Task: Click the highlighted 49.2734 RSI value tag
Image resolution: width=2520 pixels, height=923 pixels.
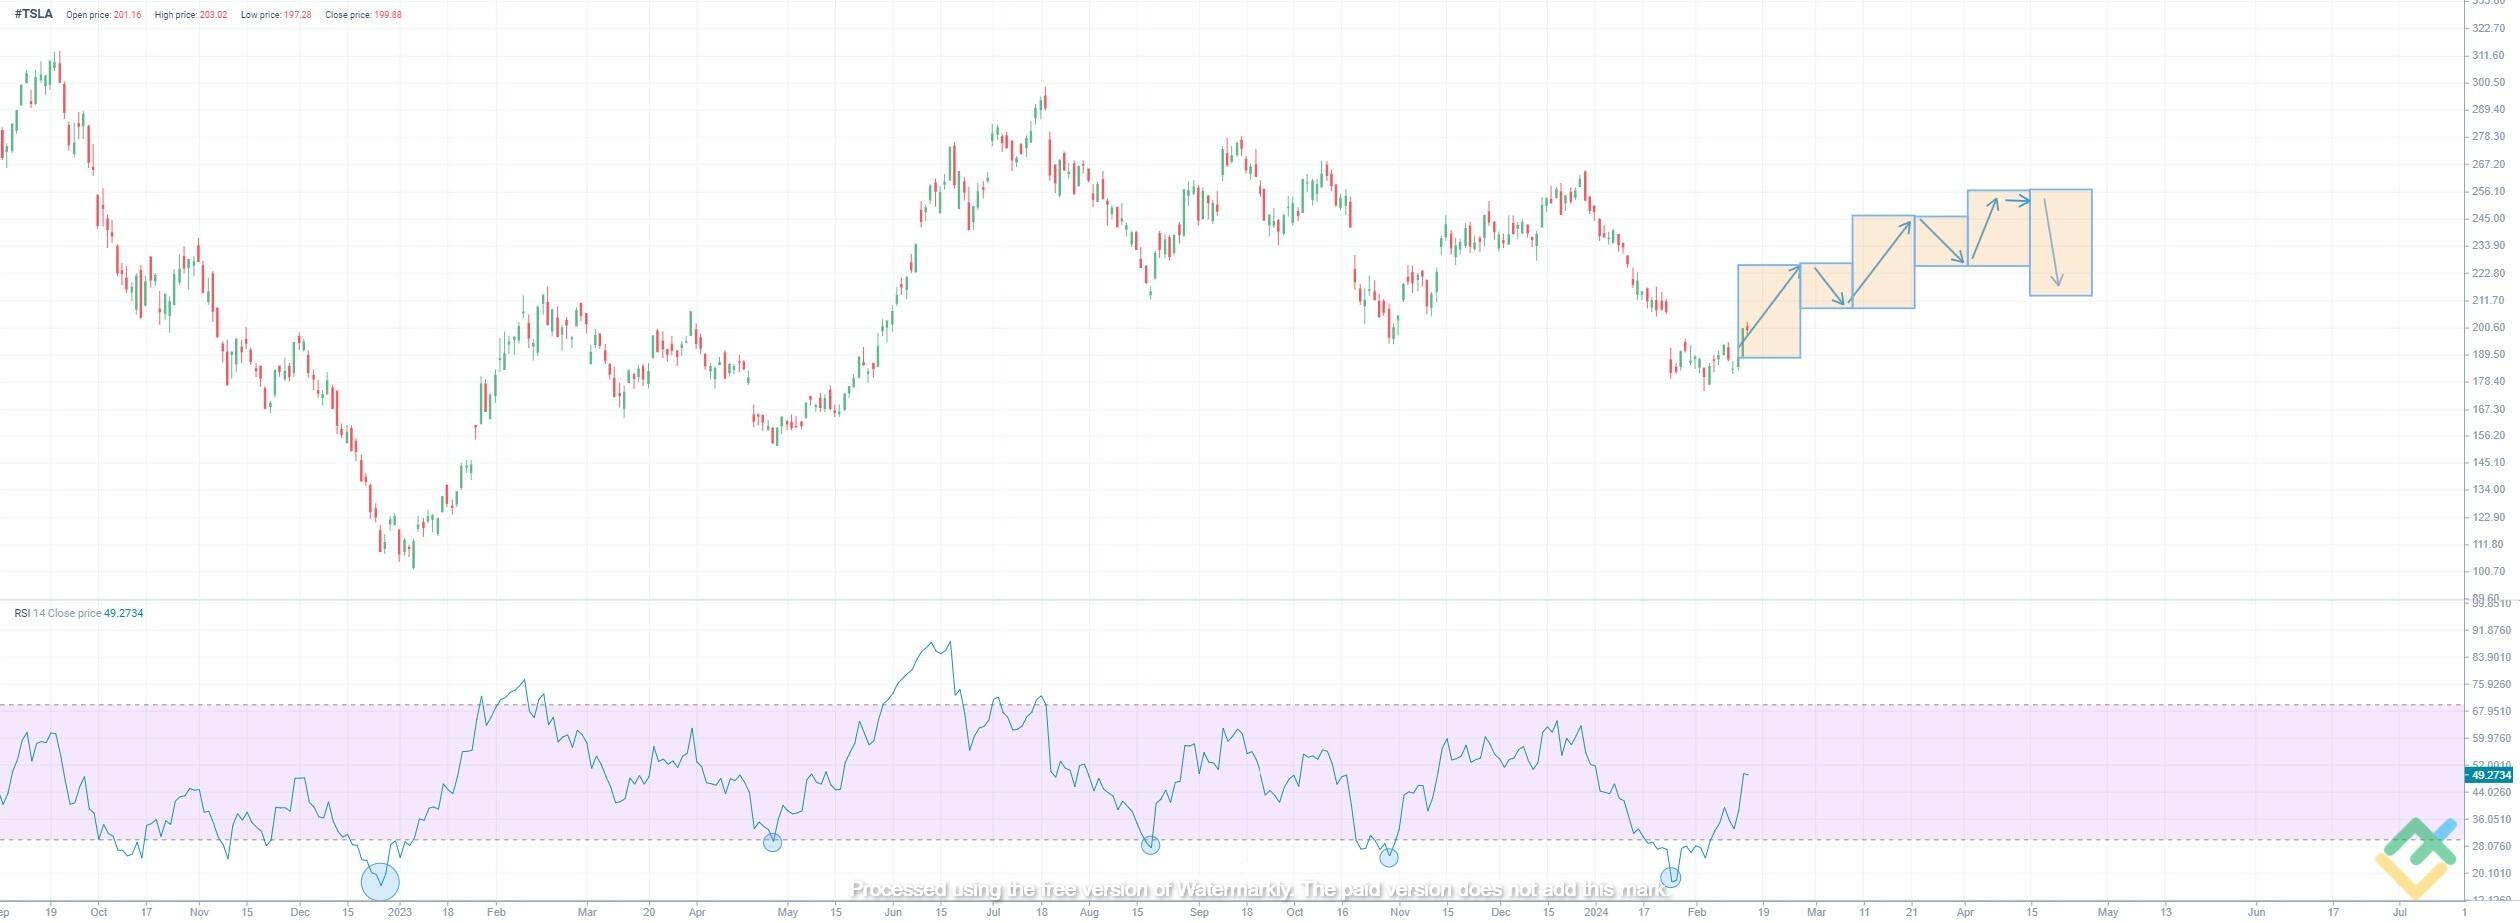Action: coord(2490,775)
